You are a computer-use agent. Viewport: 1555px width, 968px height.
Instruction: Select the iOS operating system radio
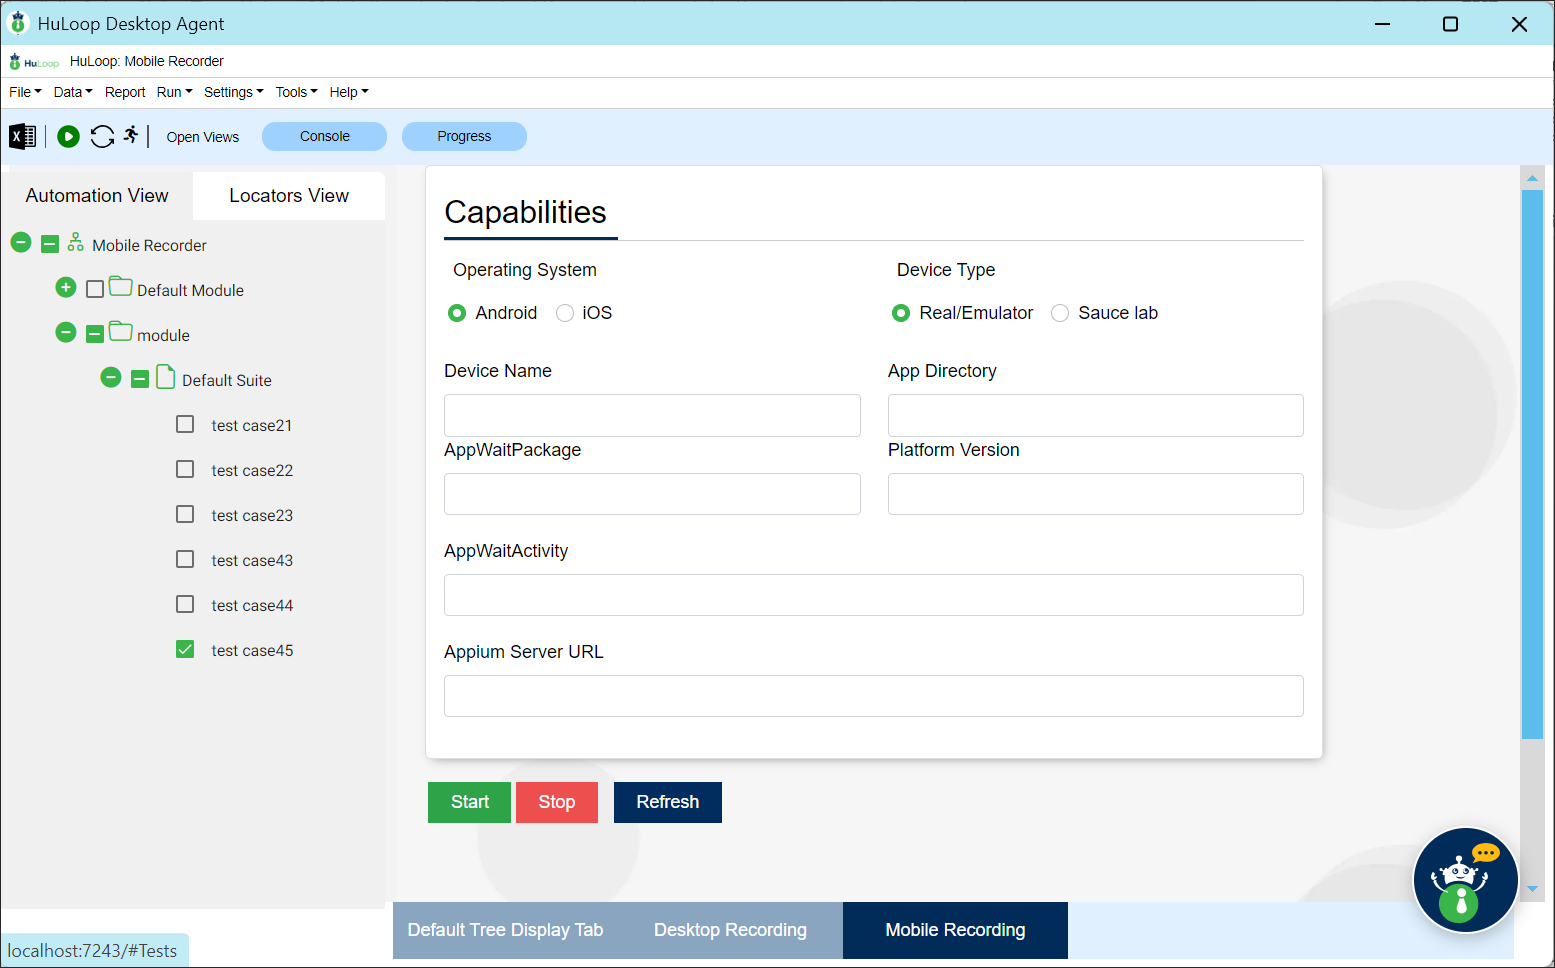tap(565, 313)
